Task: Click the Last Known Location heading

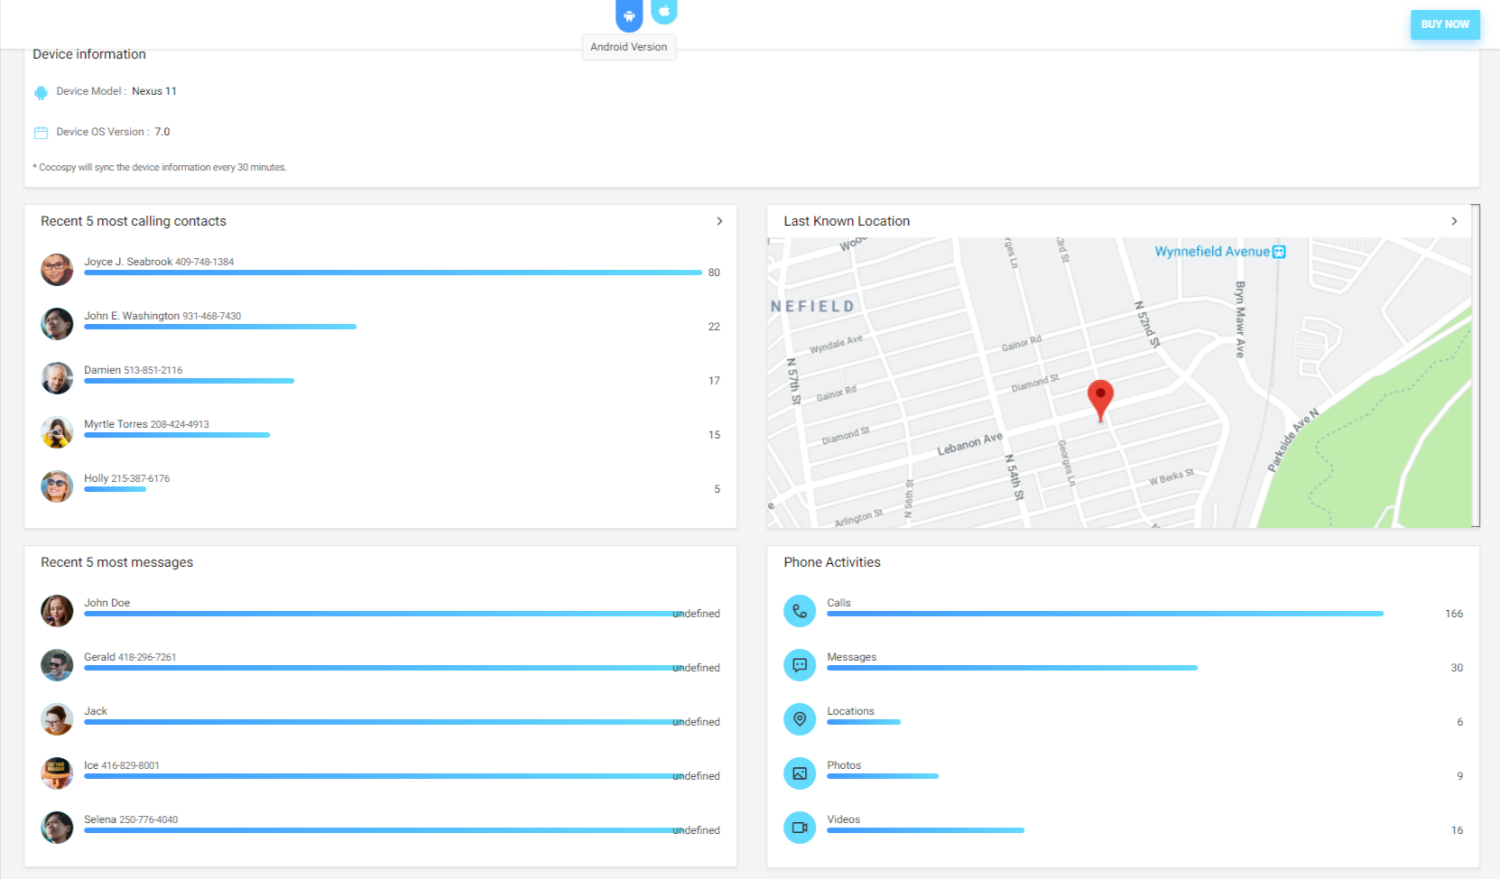Action: tap(847, 221)
